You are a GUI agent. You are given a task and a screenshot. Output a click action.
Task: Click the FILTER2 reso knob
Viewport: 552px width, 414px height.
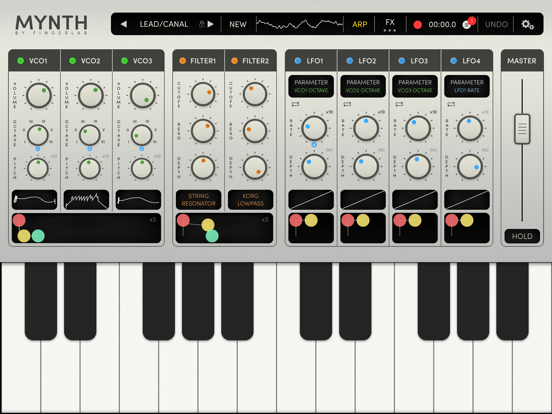pos(255,131)
